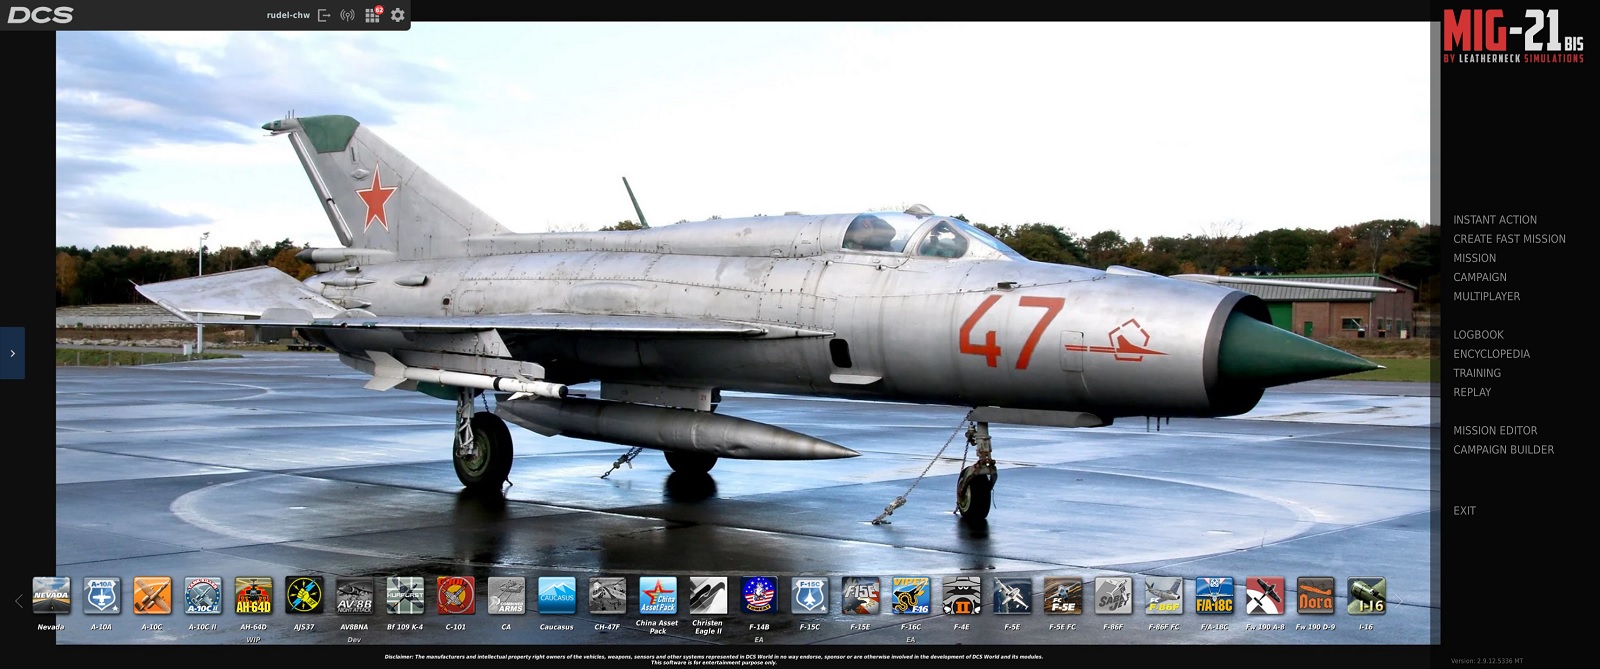This screenshot has height=669, width=1600.
Task: Click the DCS logo in top-left
Action: 40,15
